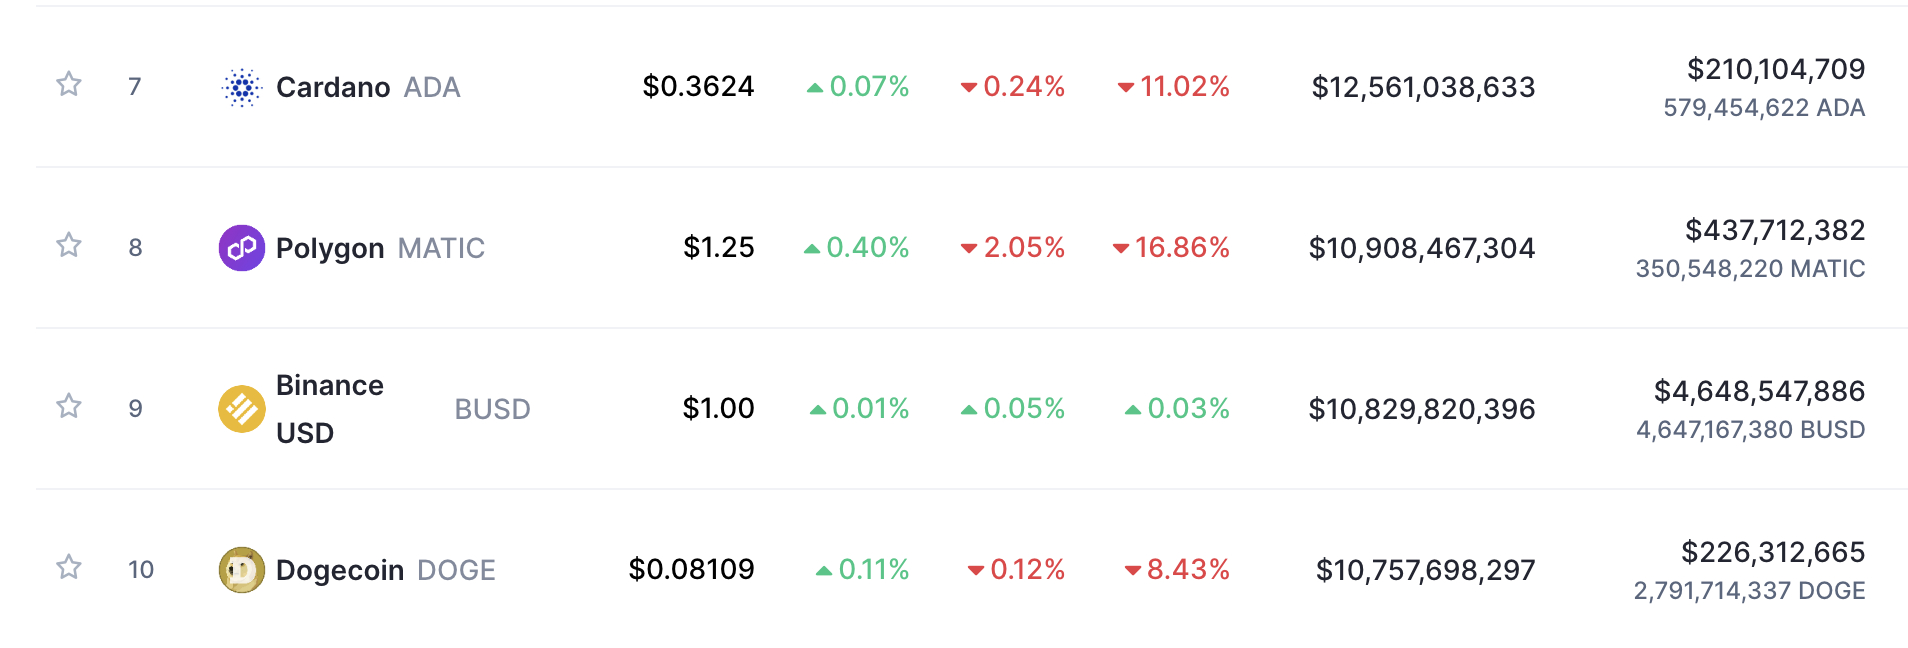
Task: Click the MATIC ticker symbol
Action: (441, 248)
